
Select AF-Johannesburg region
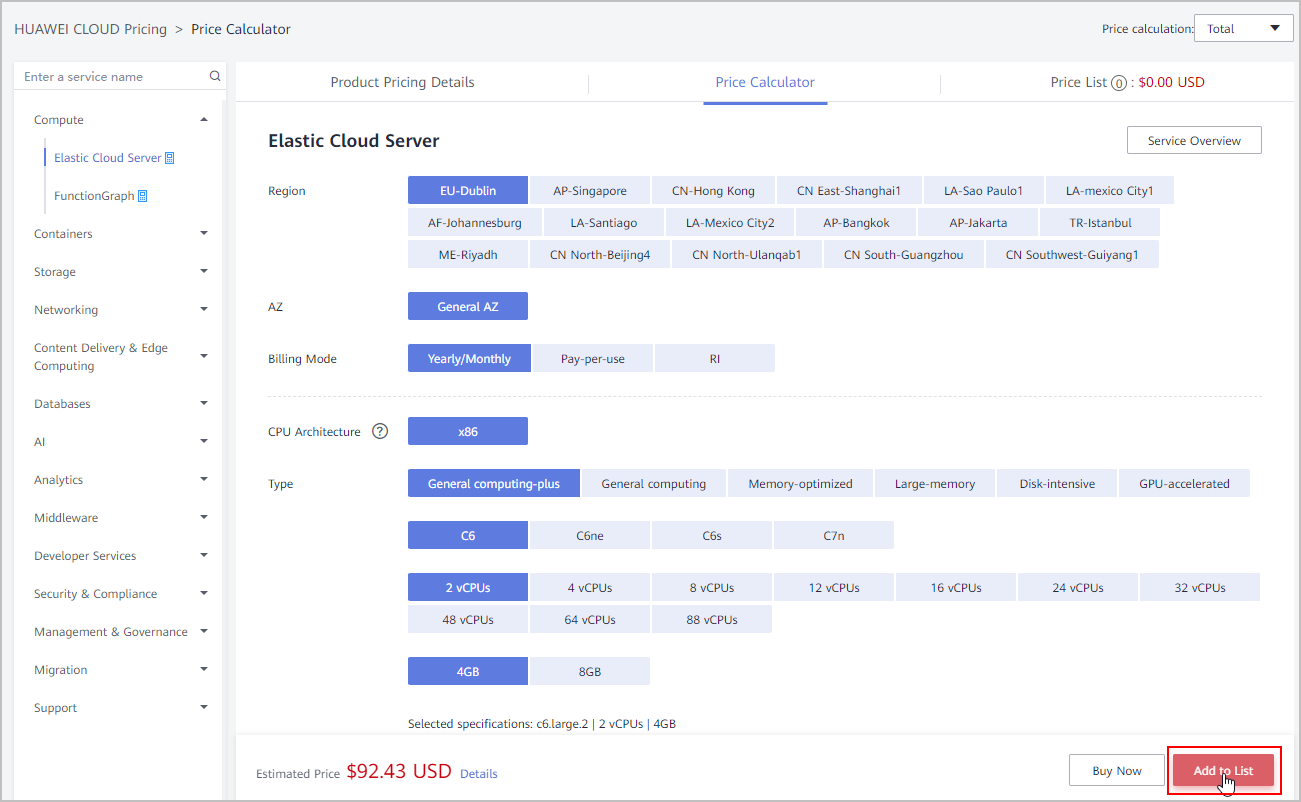click(475, 223)
